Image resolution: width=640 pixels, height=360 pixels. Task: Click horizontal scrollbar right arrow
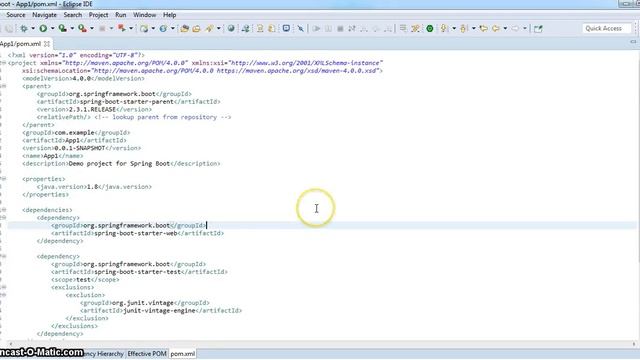coord(634,344)
